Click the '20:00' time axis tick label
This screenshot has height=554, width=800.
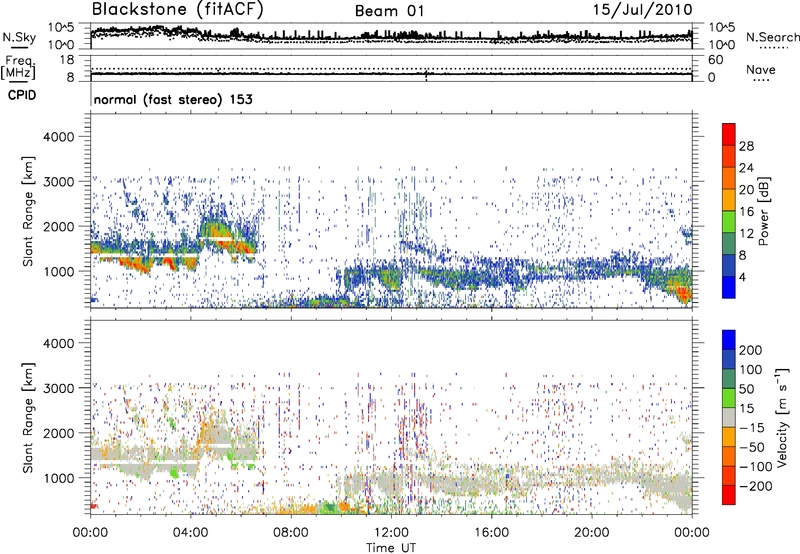(x=592, y=533)
